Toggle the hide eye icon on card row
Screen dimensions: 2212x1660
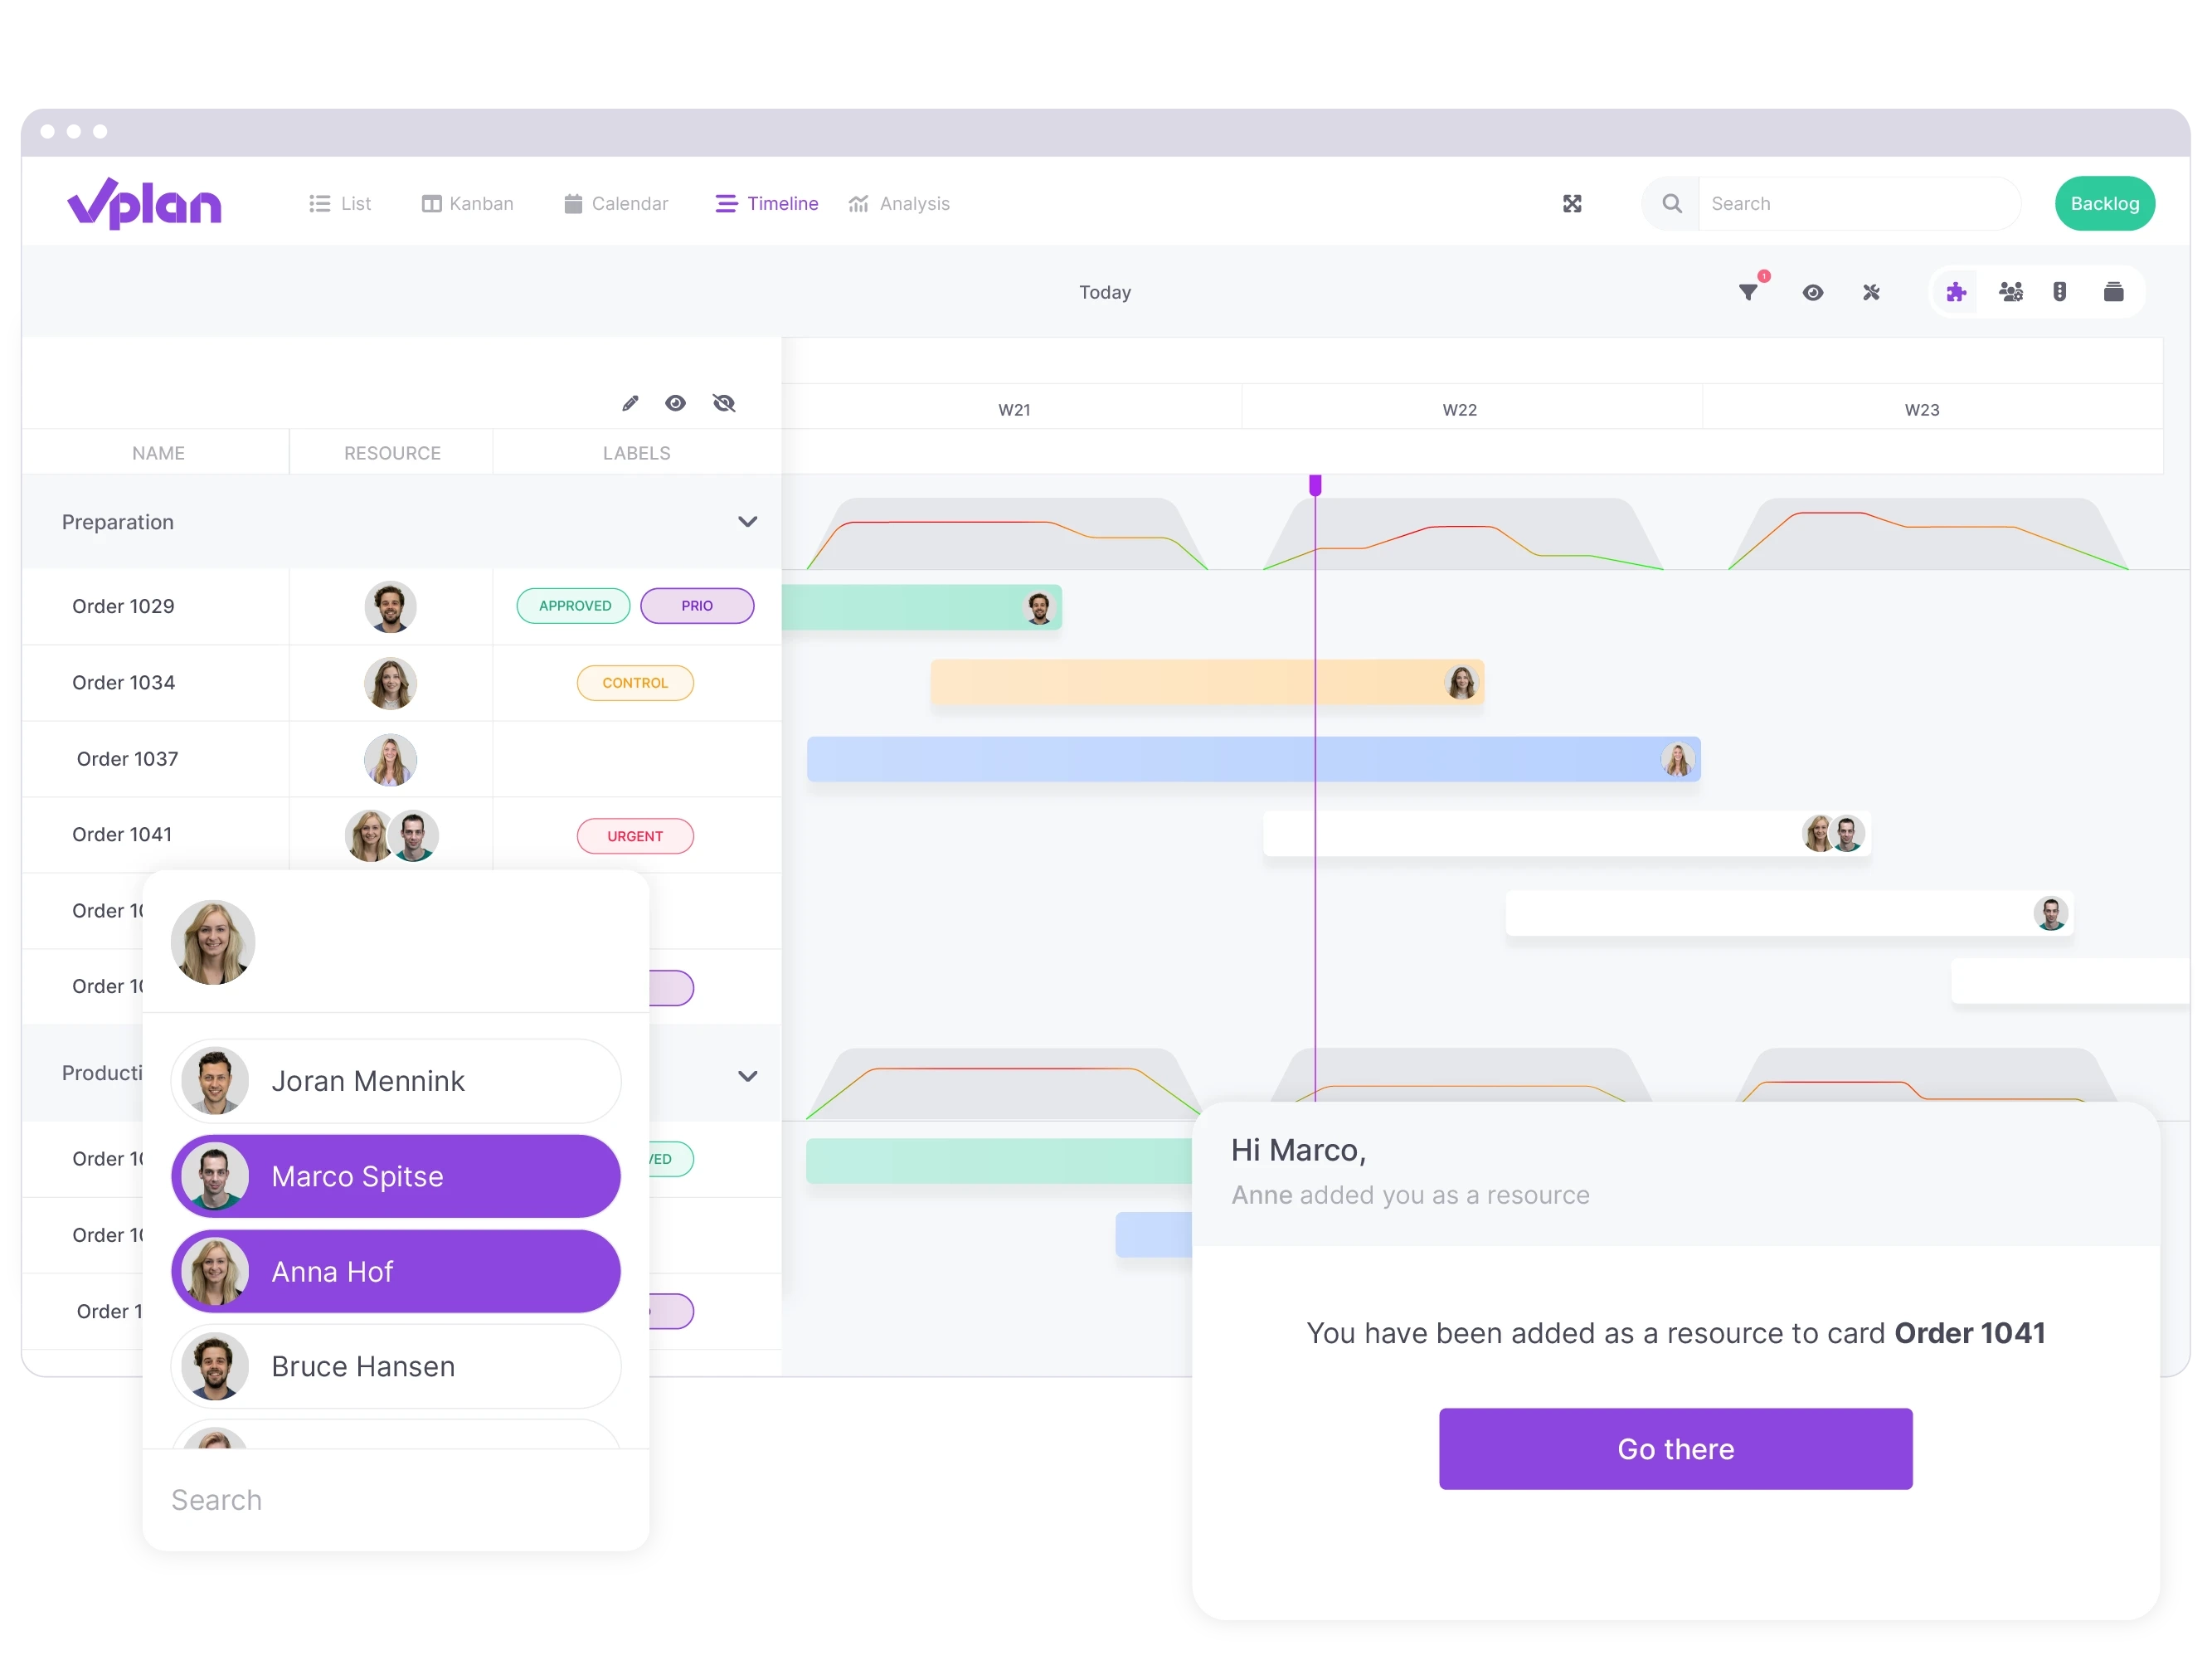point(723,403)
